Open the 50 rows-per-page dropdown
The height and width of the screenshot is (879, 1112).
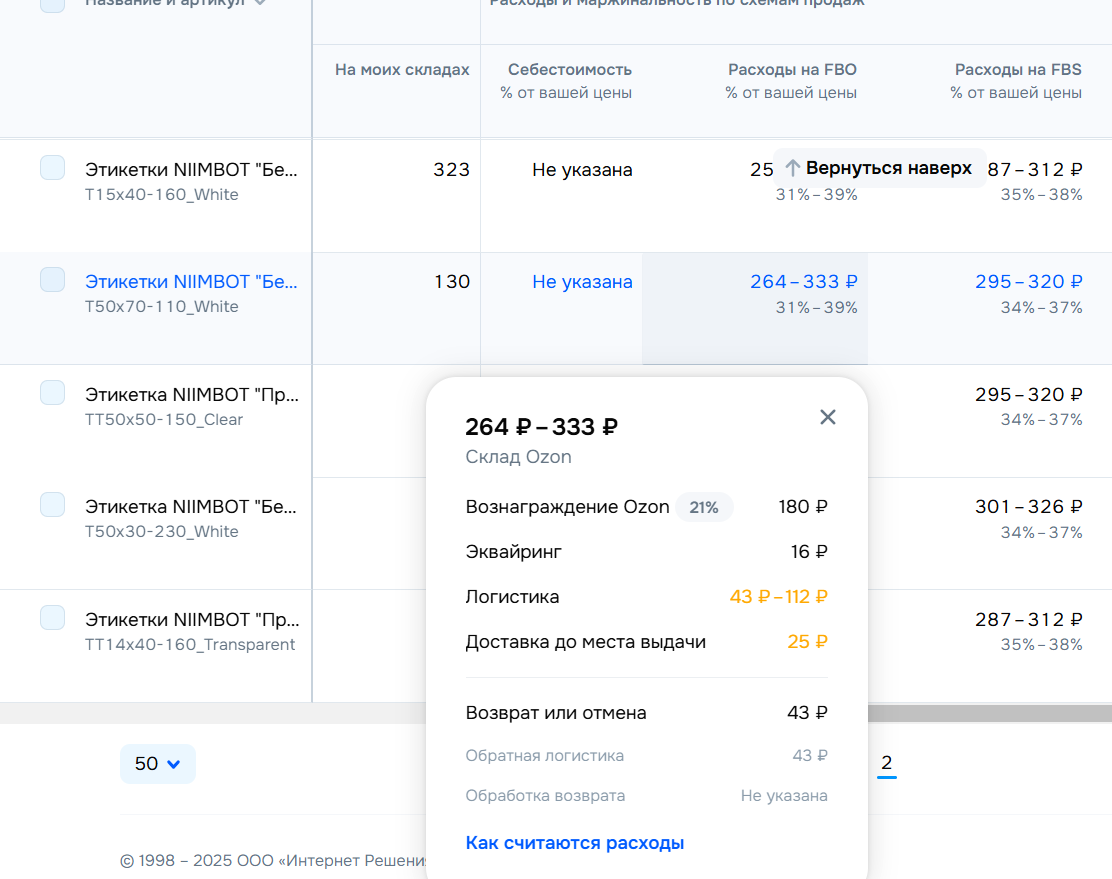pyautogui.click(x=157, y=764)
